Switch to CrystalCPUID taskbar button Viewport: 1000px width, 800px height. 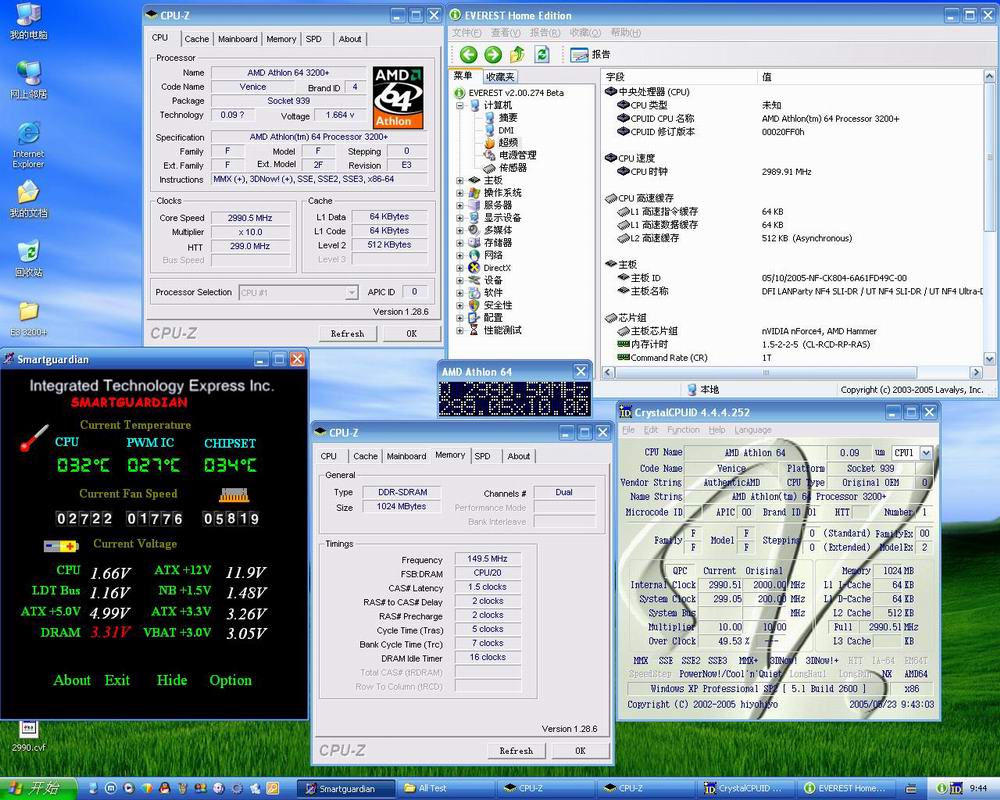tap(746, 789)
